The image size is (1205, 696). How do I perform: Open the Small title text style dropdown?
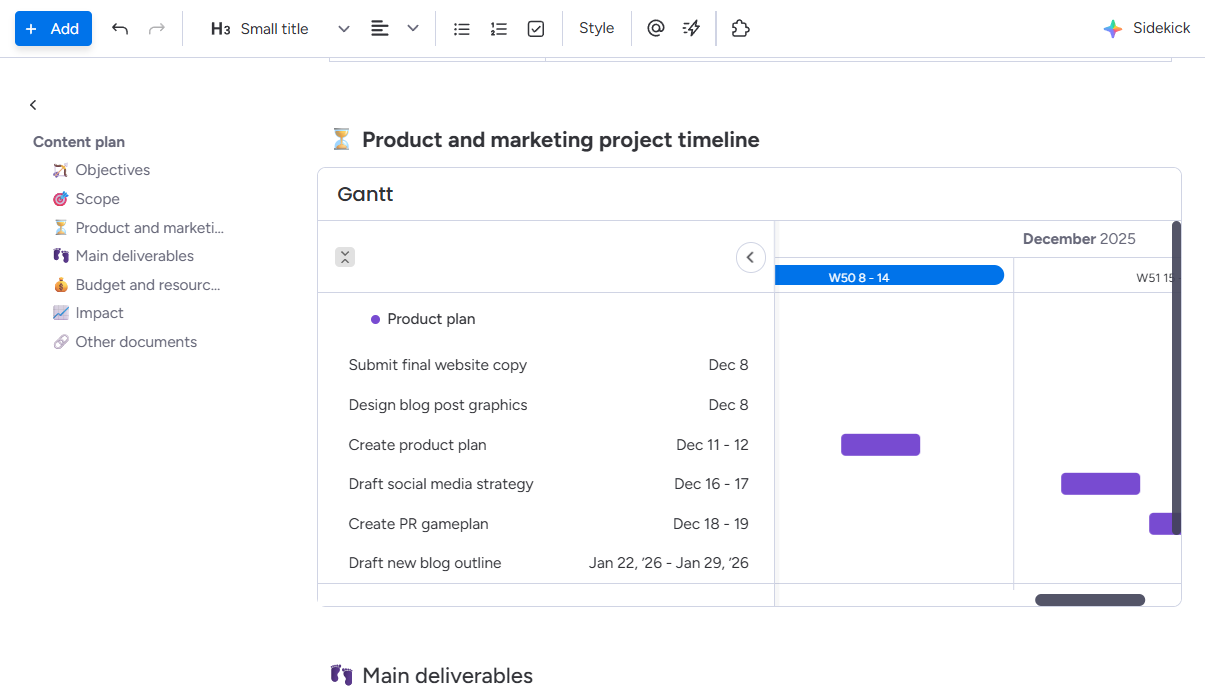pyautogui.click(x=280, y=29)
